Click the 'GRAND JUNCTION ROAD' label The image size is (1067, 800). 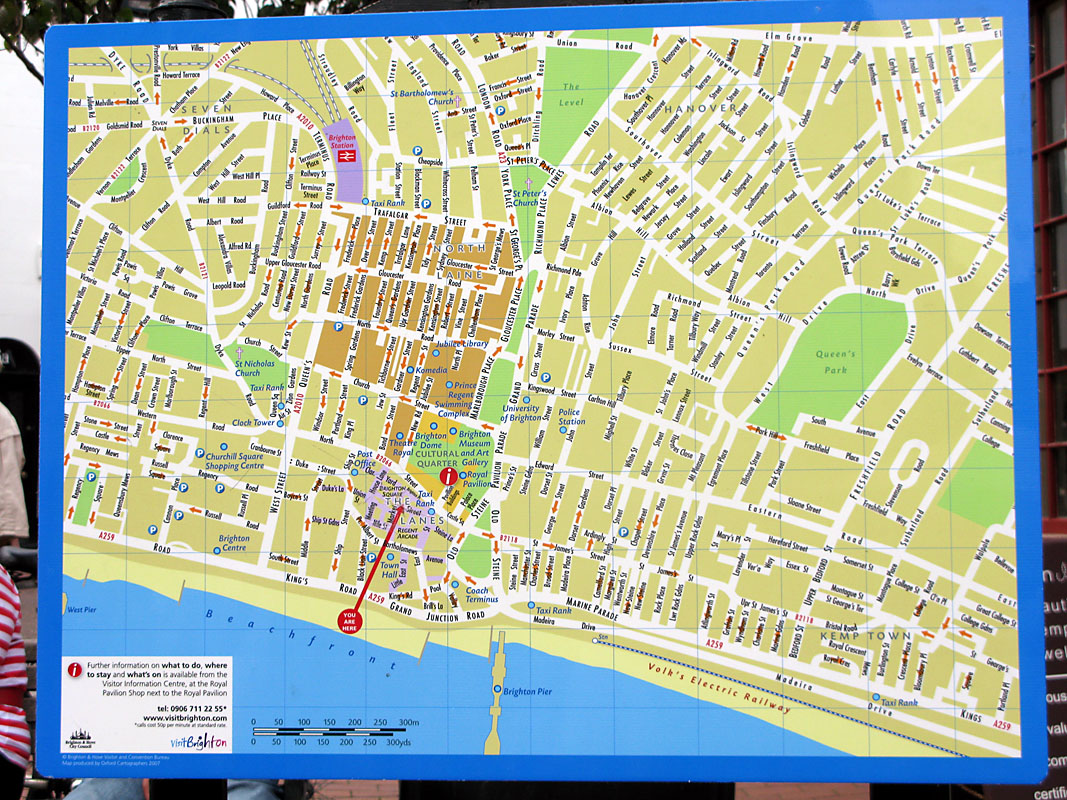pyautogui.click(x=436, y=612)
